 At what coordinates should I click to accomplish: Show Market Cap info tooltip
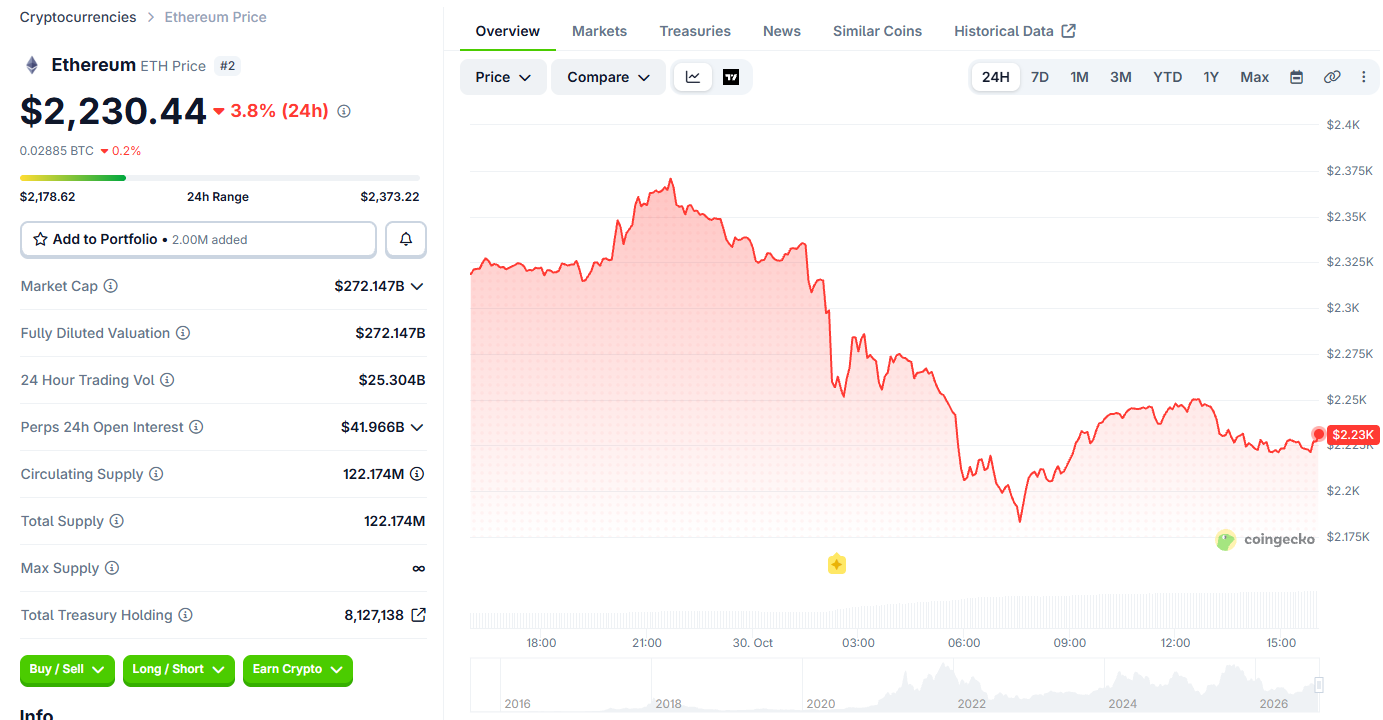click(x=111, y=286)
